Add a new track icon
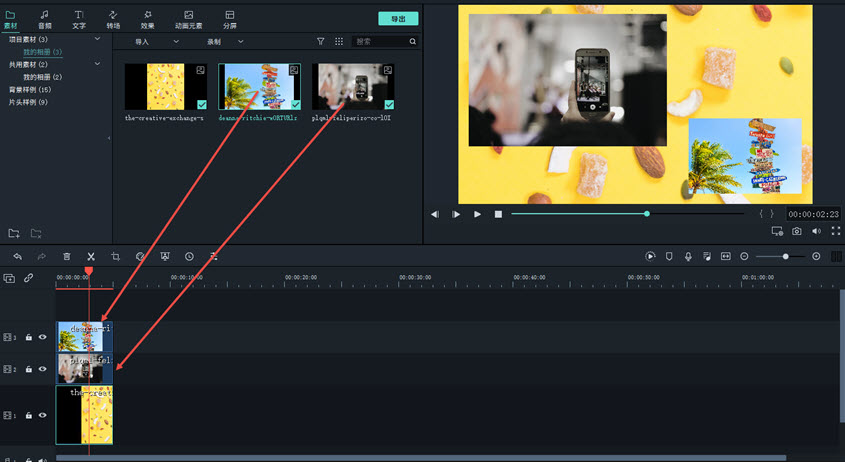845x462 pixels. (9, 278)
